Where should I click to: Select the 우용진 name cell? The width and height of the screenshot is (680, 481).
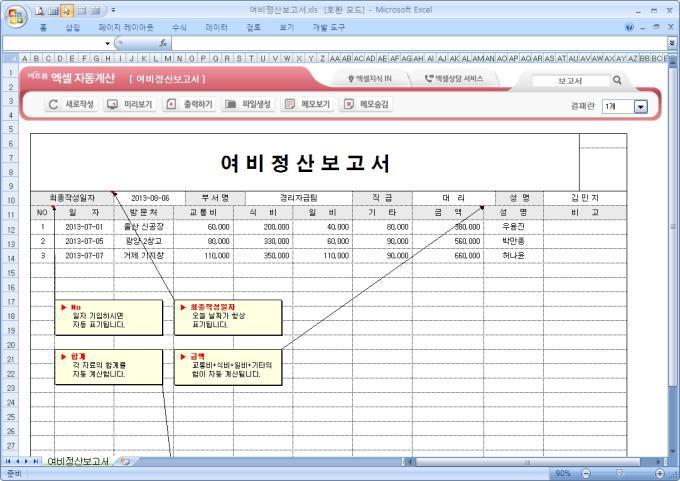[513, 226]
